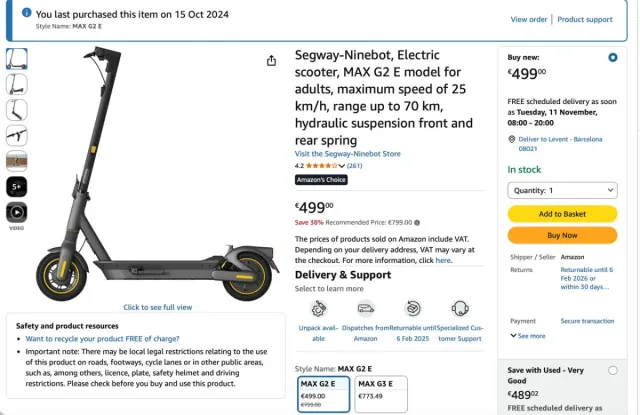Select the Buy new radio button
The width and height of the screenshot is (640, 415).
point(612,58)
